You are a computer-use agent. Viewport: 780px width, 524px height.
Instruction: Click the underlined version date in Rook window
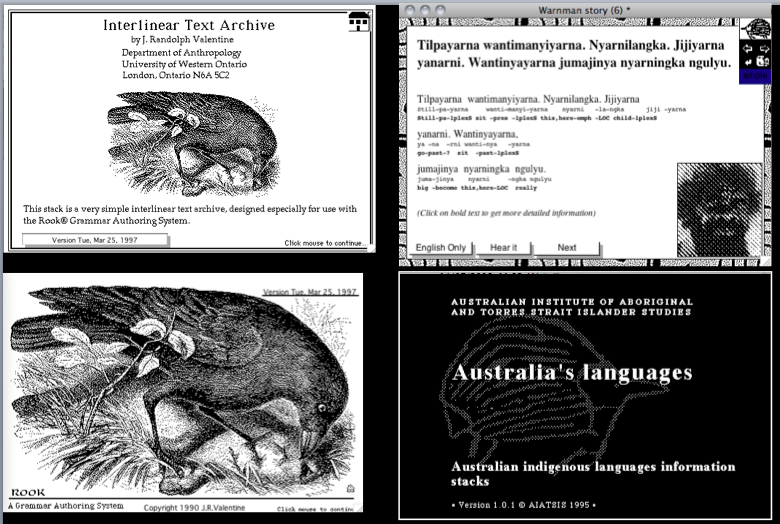click(310, 292)
